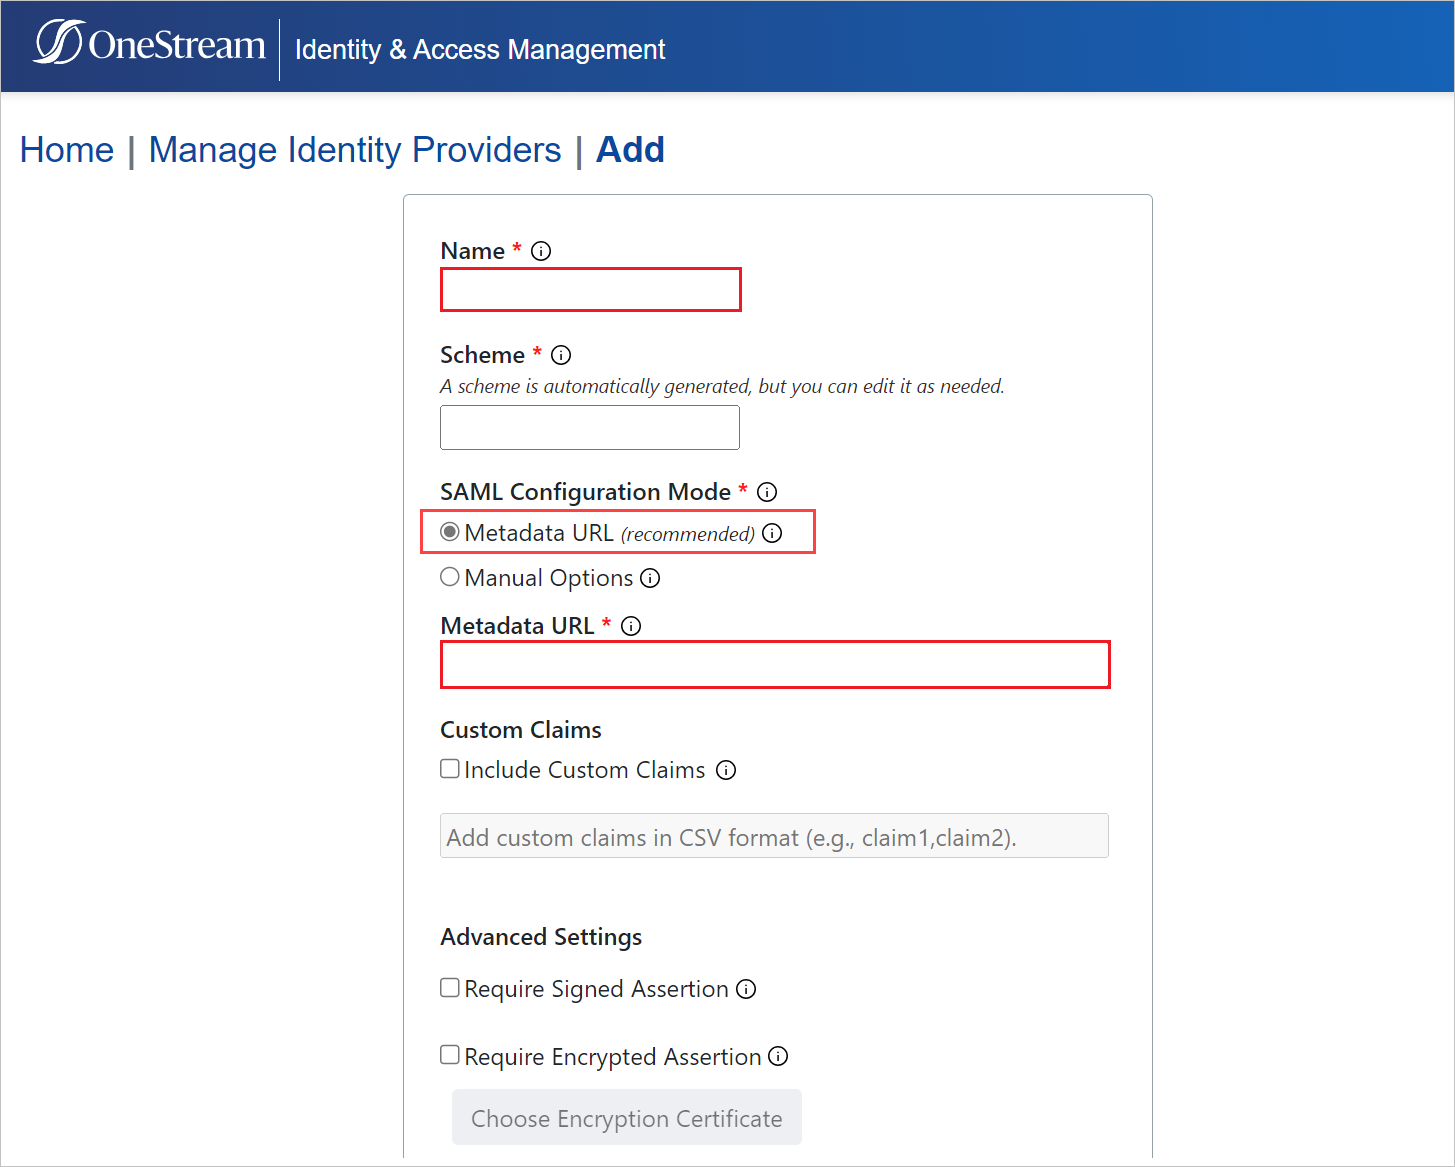This screenshot has height=1167, width=1455.
Task: Click info icon for Require Signed Assertion
Action: point(746,989)
